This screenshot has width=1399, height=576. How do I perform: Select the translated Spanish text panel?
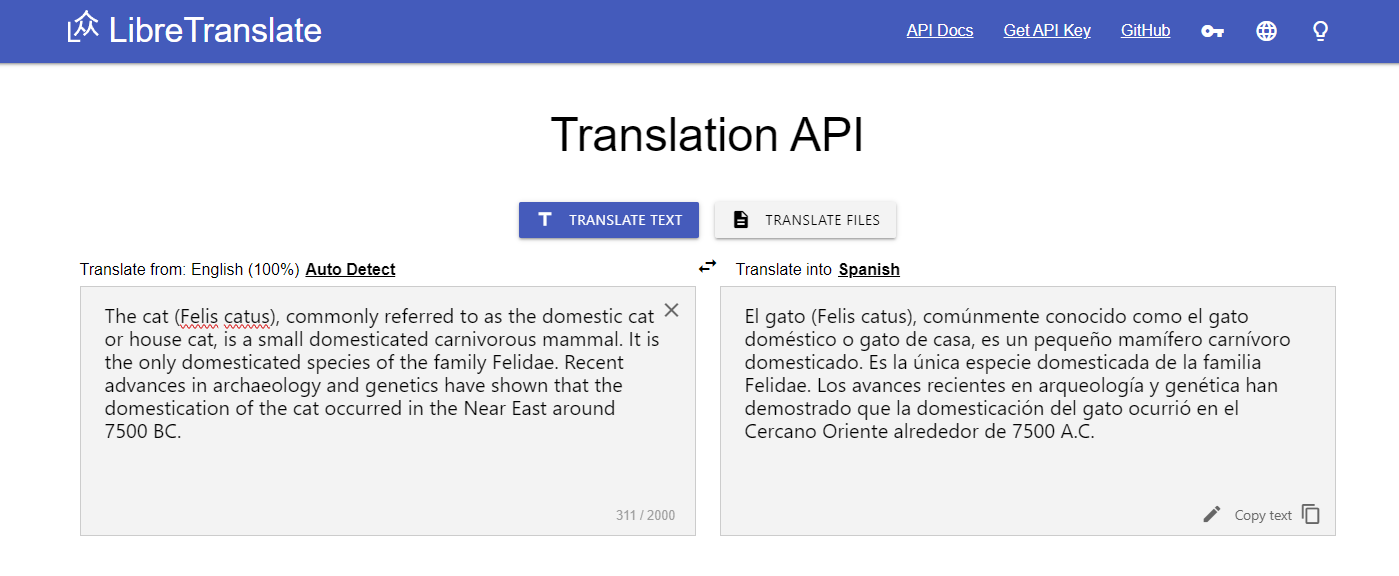click(1027, 410)
